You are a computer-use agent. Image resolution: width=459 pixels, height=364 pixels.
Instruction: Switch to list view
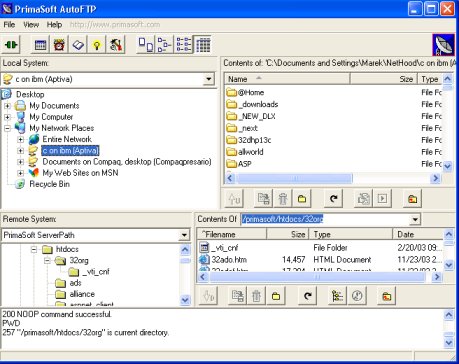tap(183, 44)
